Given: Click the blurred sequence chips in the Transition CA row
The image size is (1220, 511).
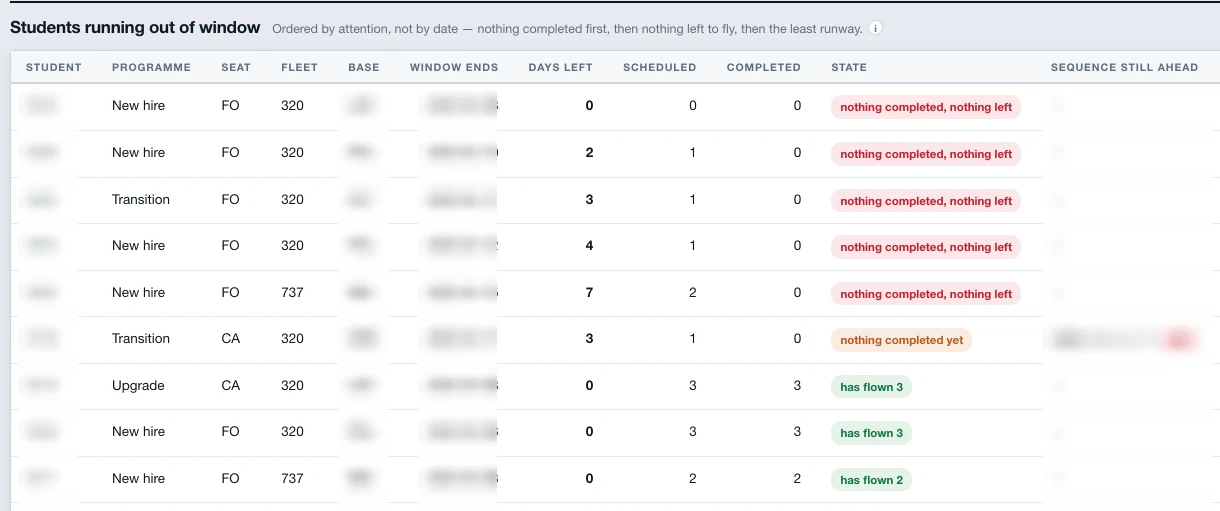Looking at the screenshot, I should tap(1125, 340).
